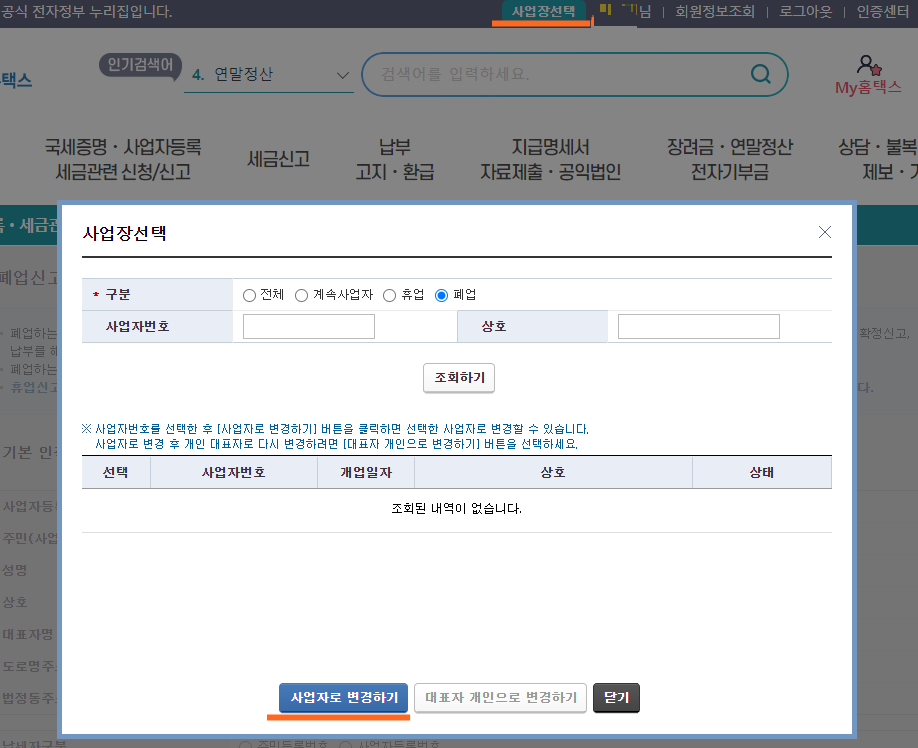918x748 pixels.
Task: Click the 대표자 개인으로 변경하기 button
Action: coord(500,697)
